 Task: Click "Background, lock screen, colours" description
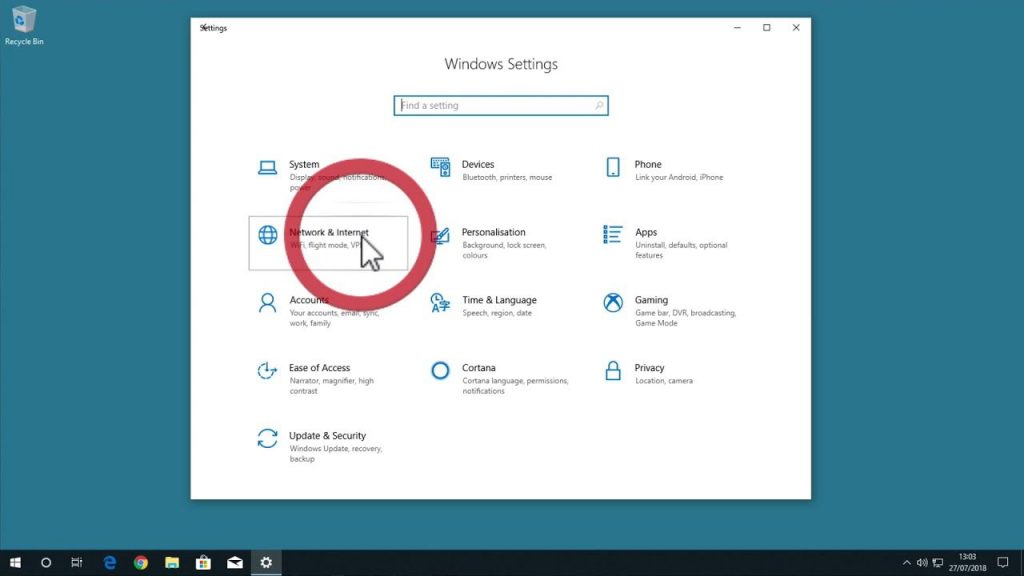(x=504, y=250)
